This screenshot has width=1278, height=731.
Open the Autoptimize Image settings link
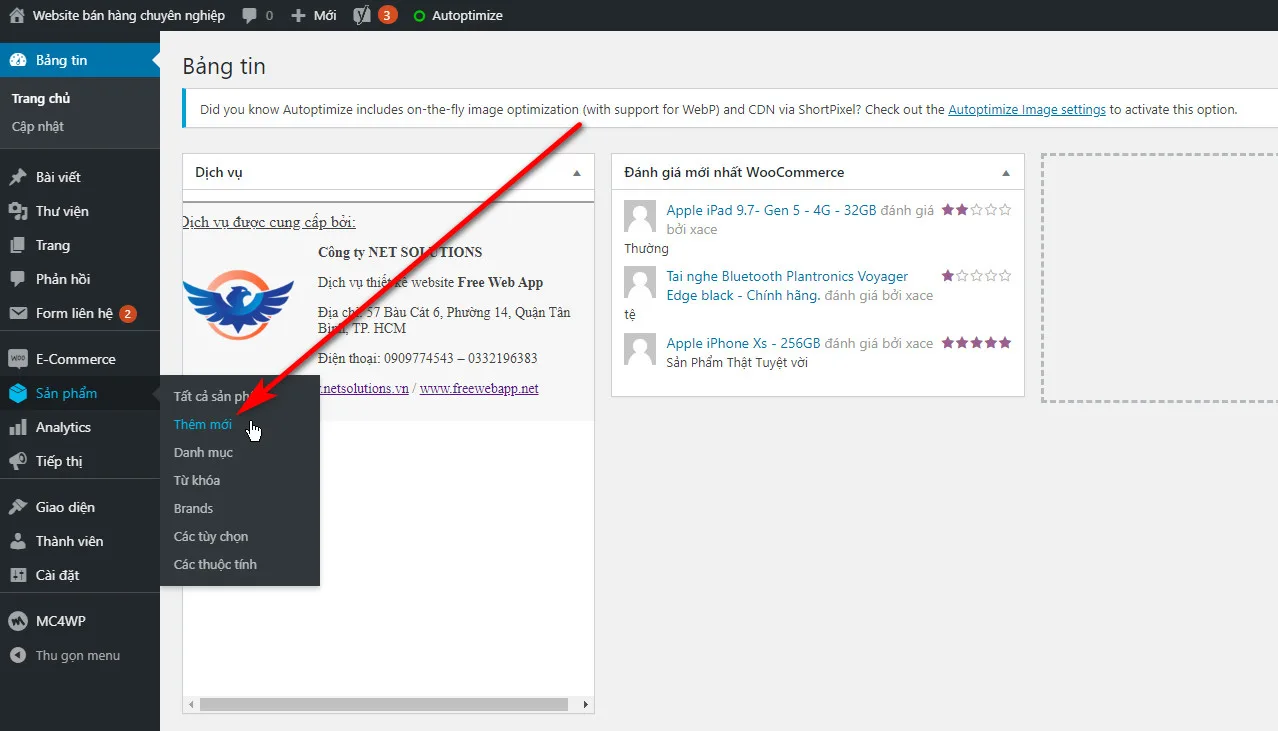(x=1027, y=109)
